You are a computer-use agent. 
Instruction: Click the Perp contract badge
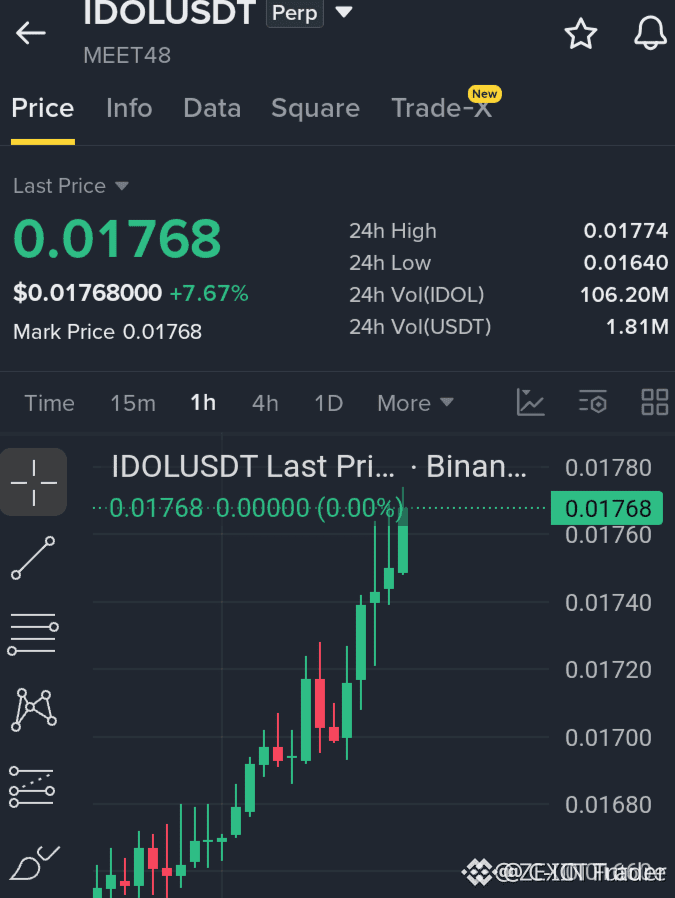pos(295,13)
